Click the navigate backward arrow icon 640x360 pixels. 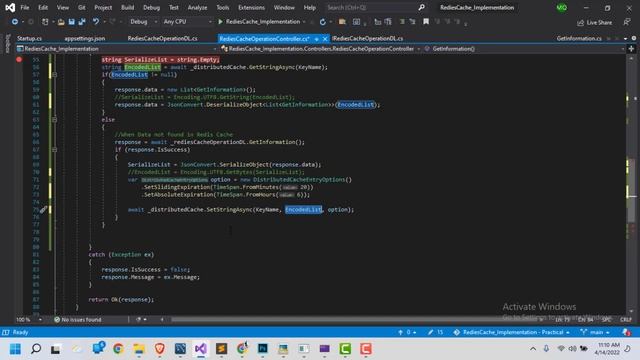coord(15,22)
